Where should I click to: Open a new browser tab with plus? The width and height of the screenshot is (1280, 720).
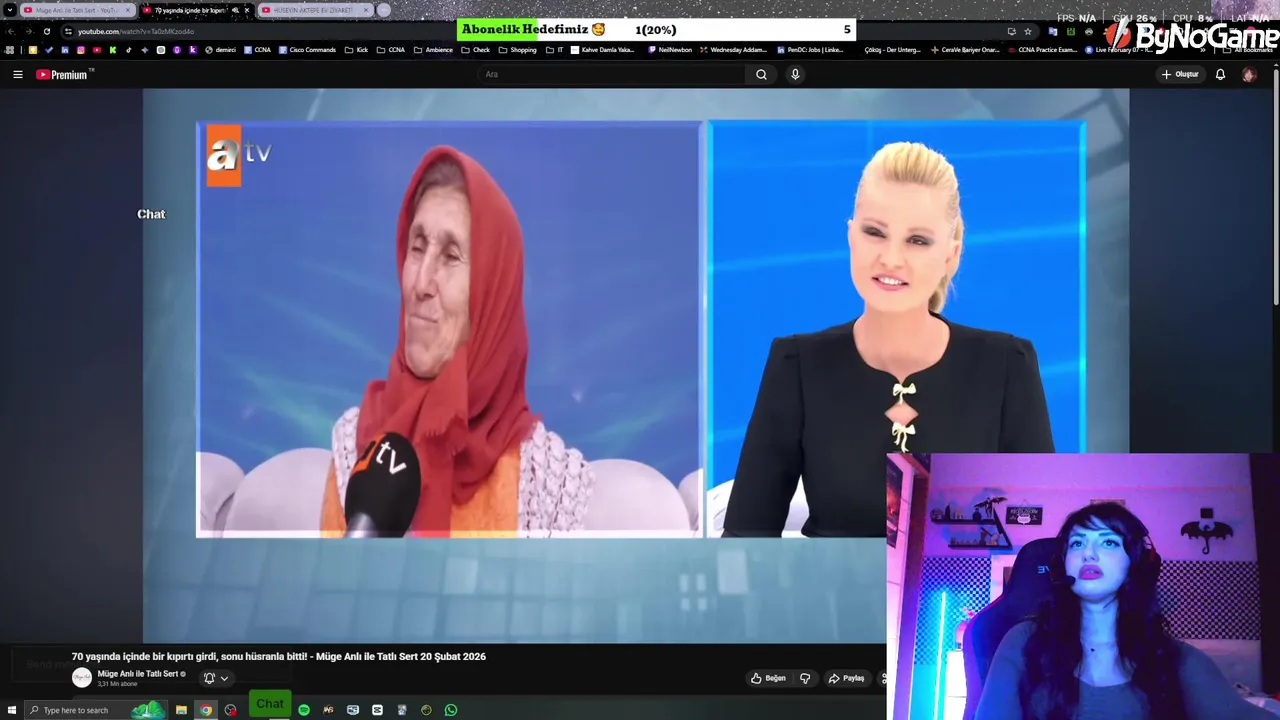point(384,10)
